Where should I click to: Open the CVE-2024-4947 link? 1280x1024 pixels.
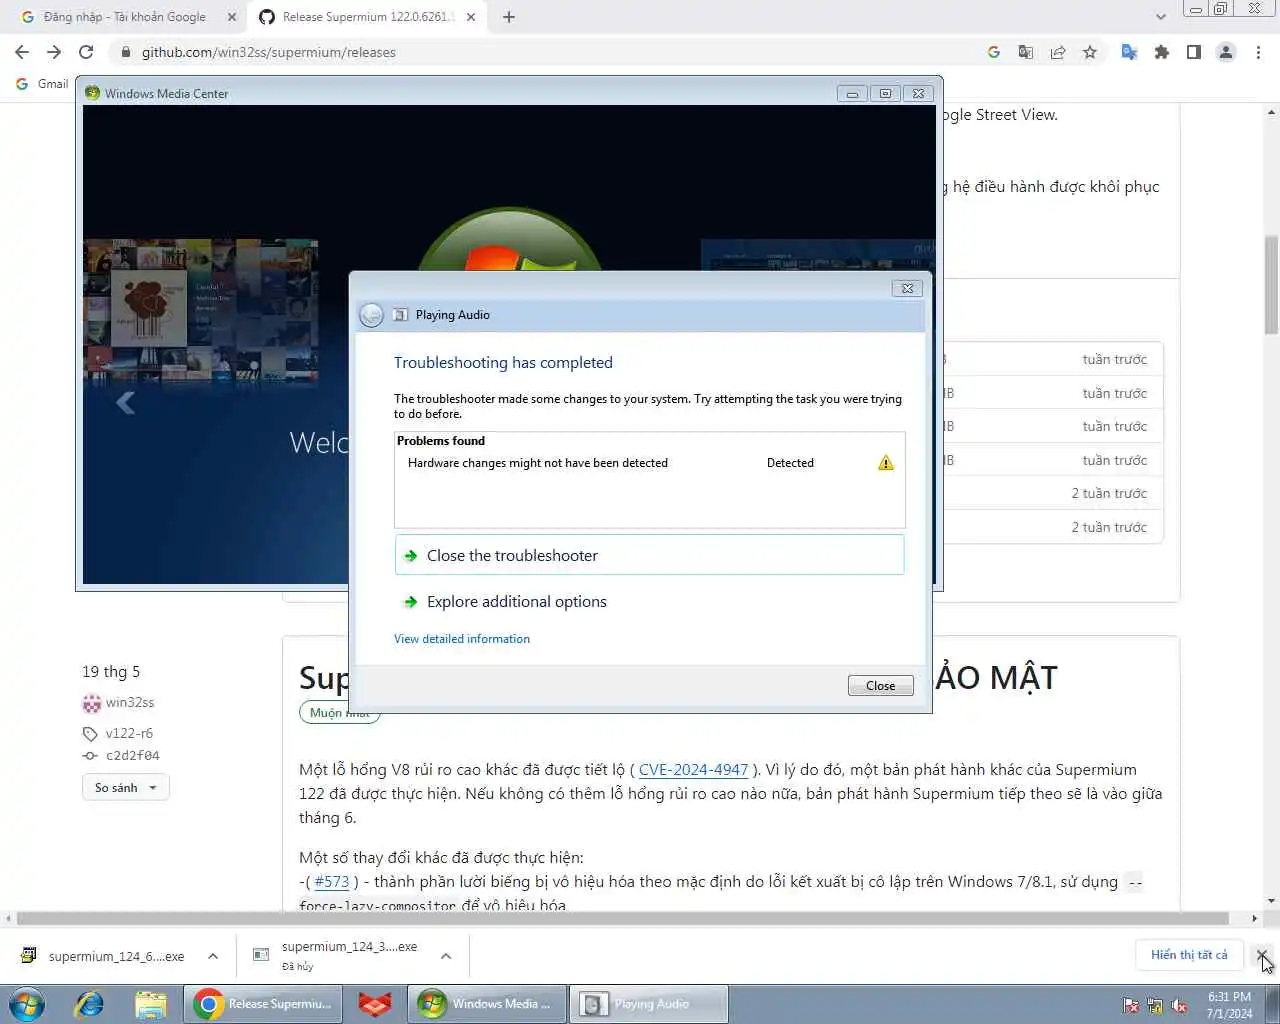pos(693,770)
